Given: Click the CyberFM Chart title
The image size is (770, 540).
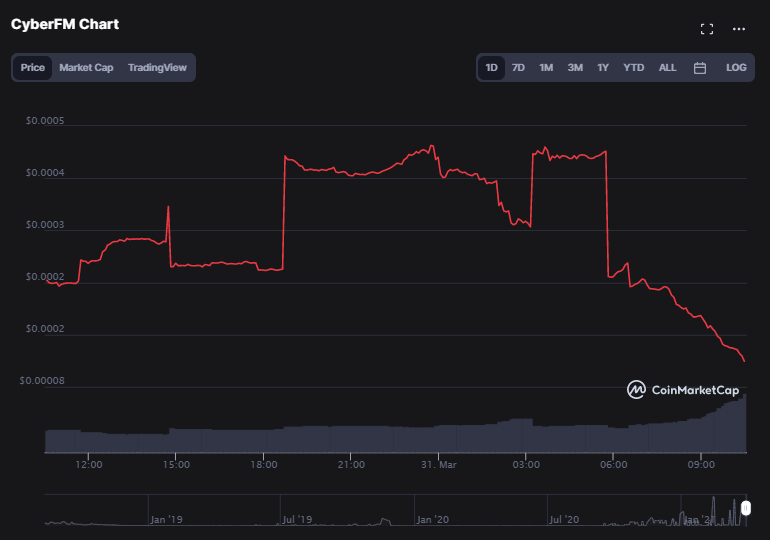Looking at the screenshot, I should pyautogui.click(x=65, y=24).
